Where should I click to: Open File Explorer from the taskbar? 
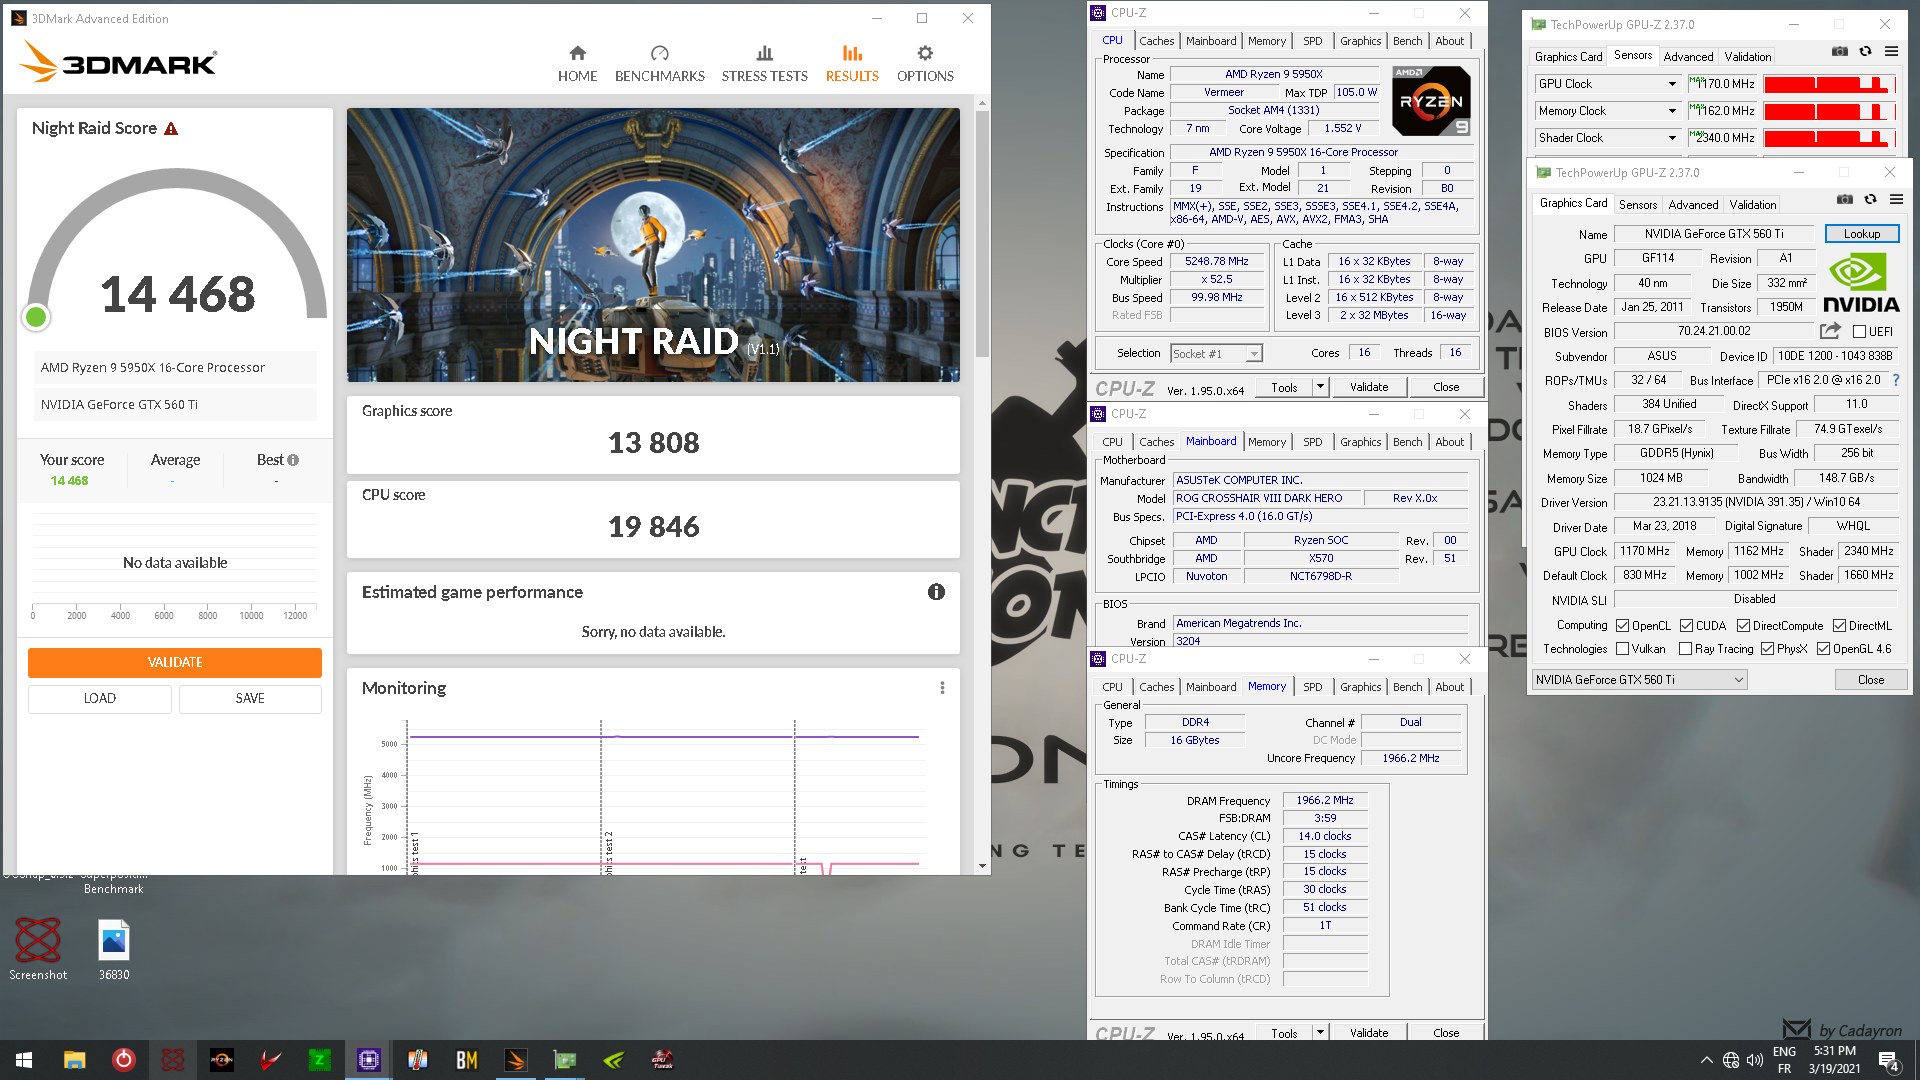pos(74,1060)
